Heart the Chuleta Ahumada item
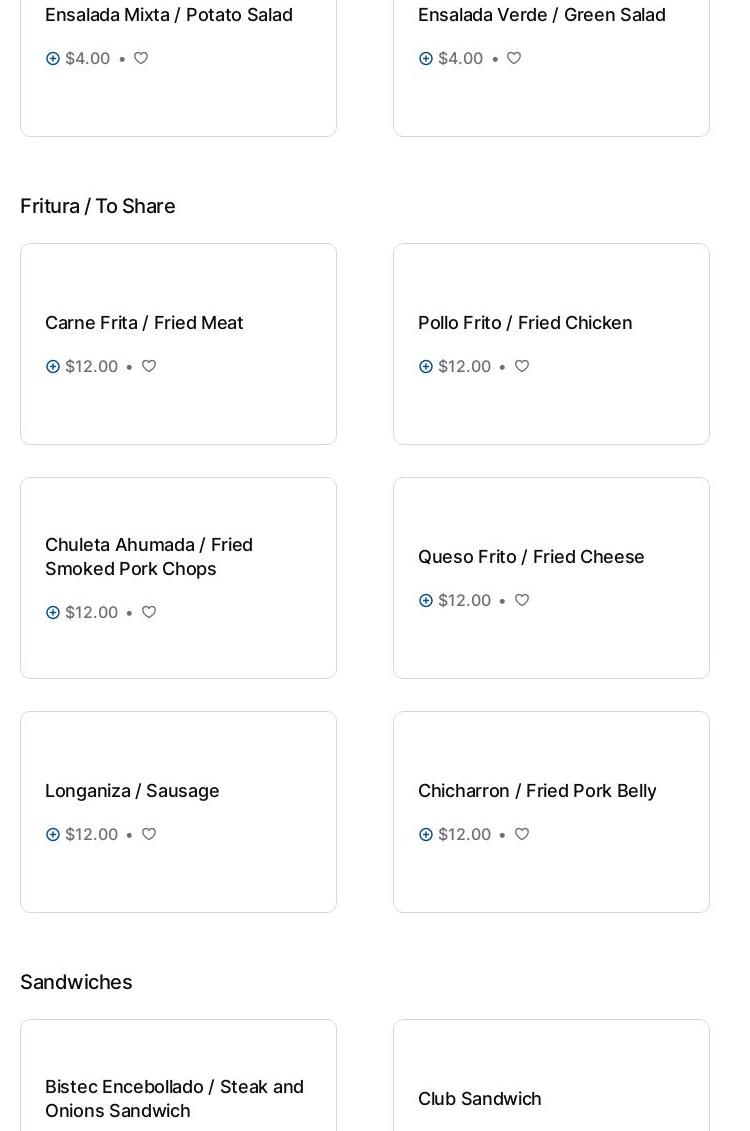The image size is (750, 1131). coord(149,613)
